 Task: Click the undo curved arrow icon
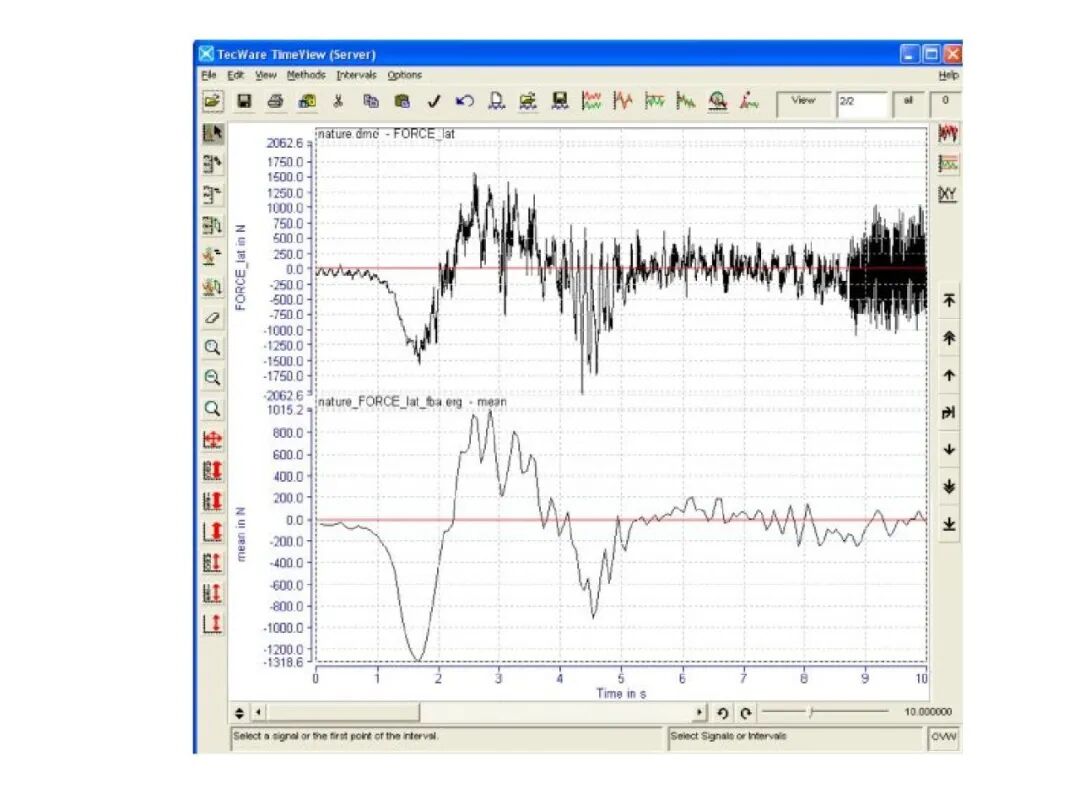[x=465, y=101]
